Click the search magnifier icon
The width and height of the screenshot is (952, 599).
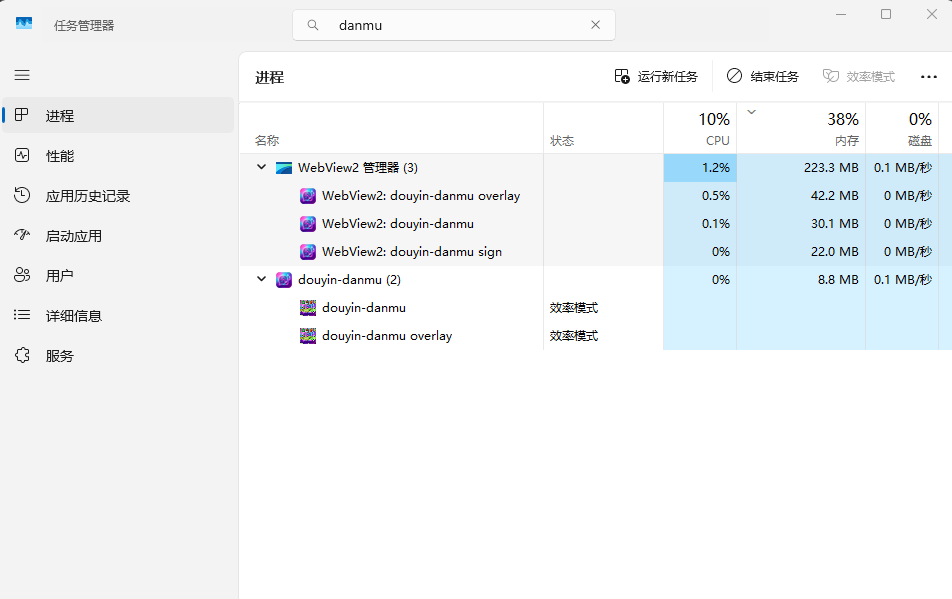coord(313,25)
